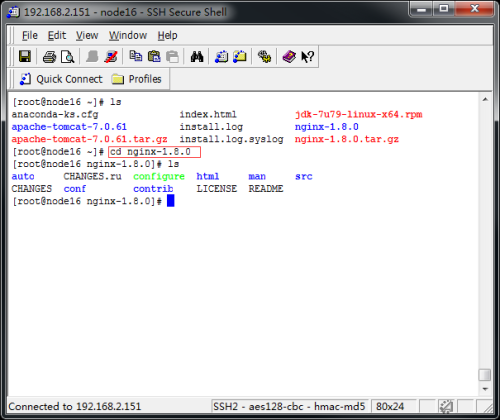The width and height of the screenshot is (500, 420).
Task: Click the terminal scrollbar up arrow
Action: (485, 99)
